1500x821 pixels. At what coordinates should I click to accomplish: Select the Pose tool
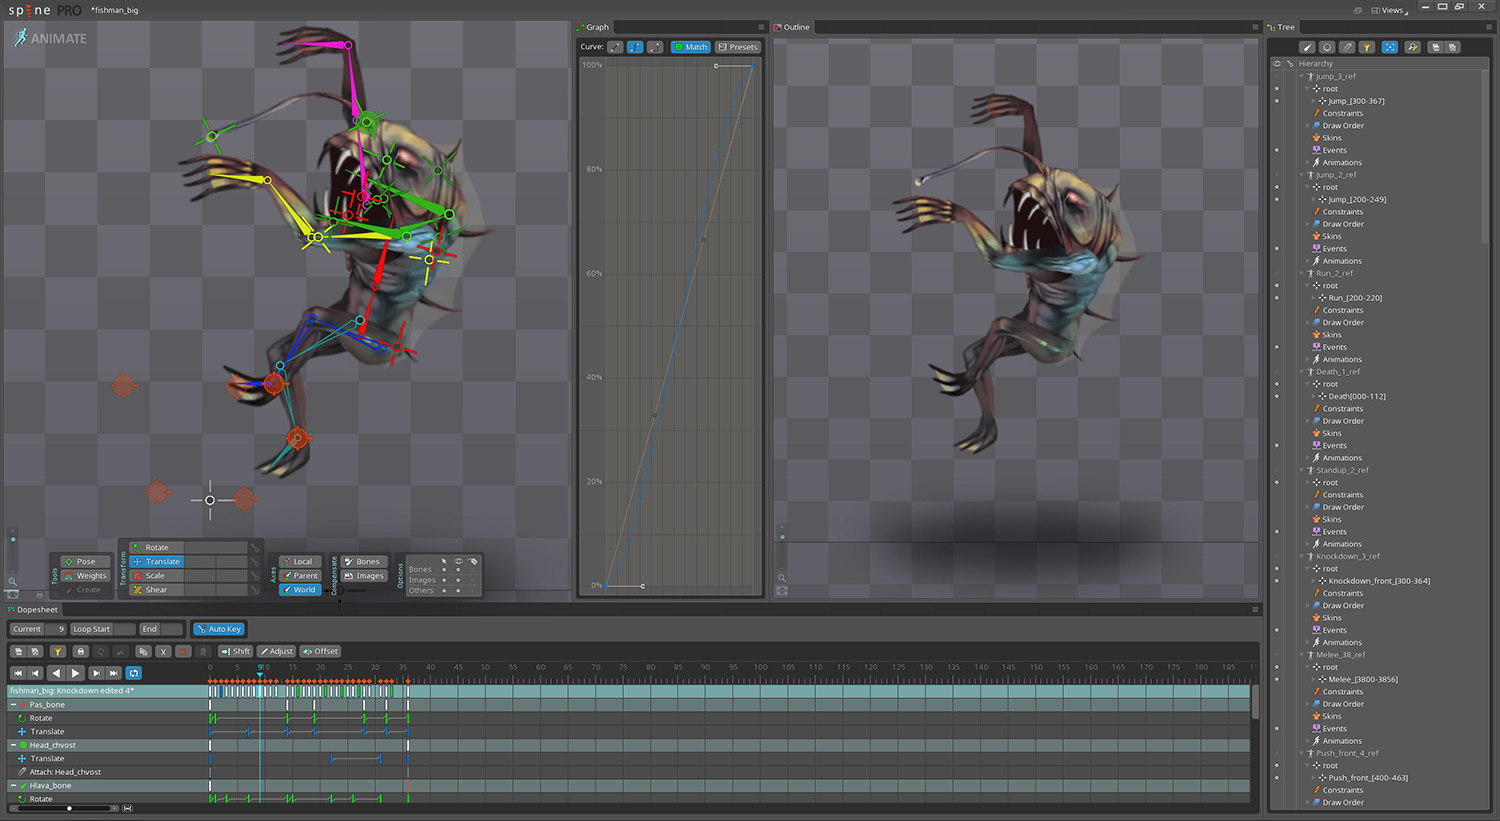coord(86,561)
